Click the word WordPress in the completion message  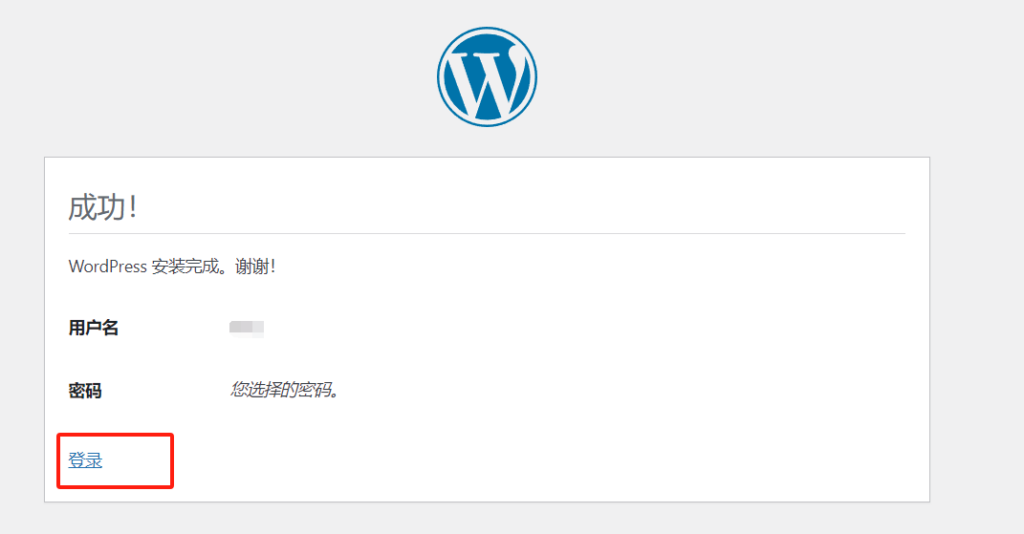[x=107, y=267]
